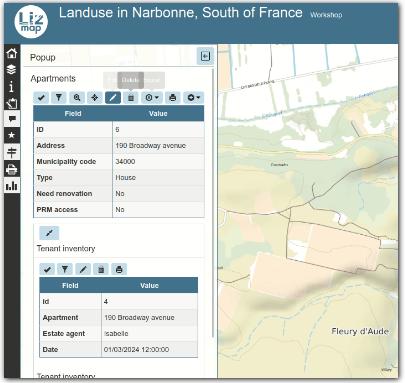
Task: Open the Edition tool in the sidebar
Action: click(x=12, y=103)
